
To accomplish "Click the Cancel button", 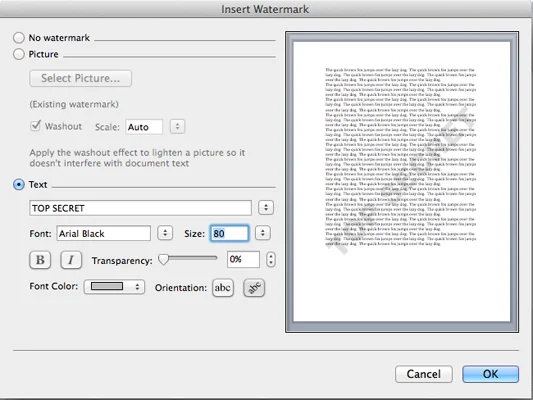I will point(424,374).
